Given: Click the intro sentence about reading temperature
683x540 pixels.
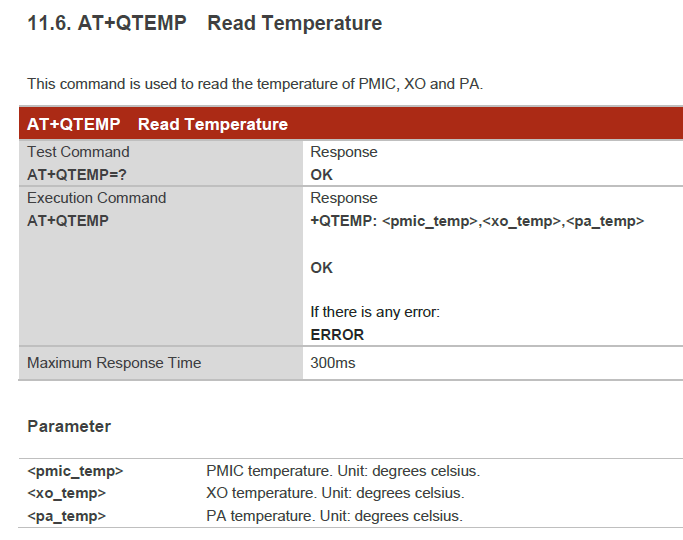Looking at the screenshot, I should pyautogui.click(x=255, y=84).
